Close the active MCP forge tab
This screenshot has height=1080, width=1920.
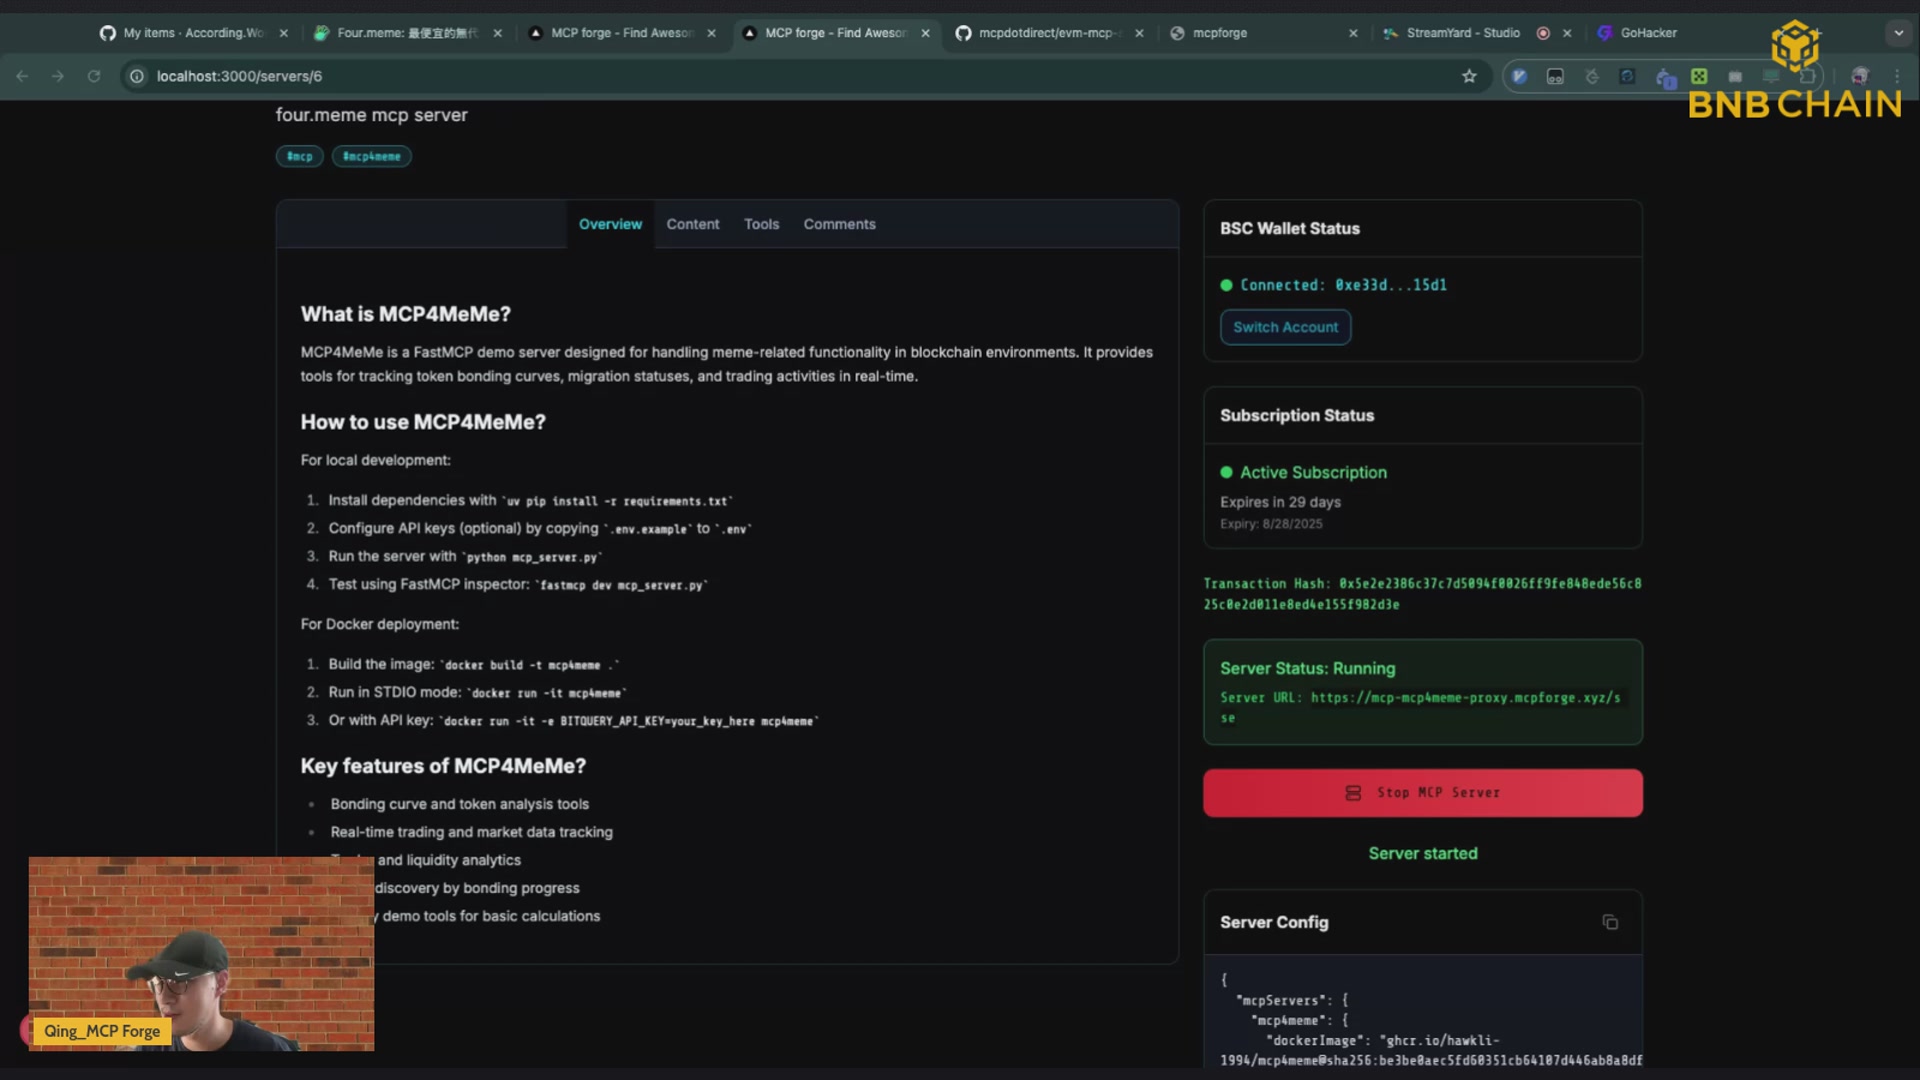click(925, 33)
